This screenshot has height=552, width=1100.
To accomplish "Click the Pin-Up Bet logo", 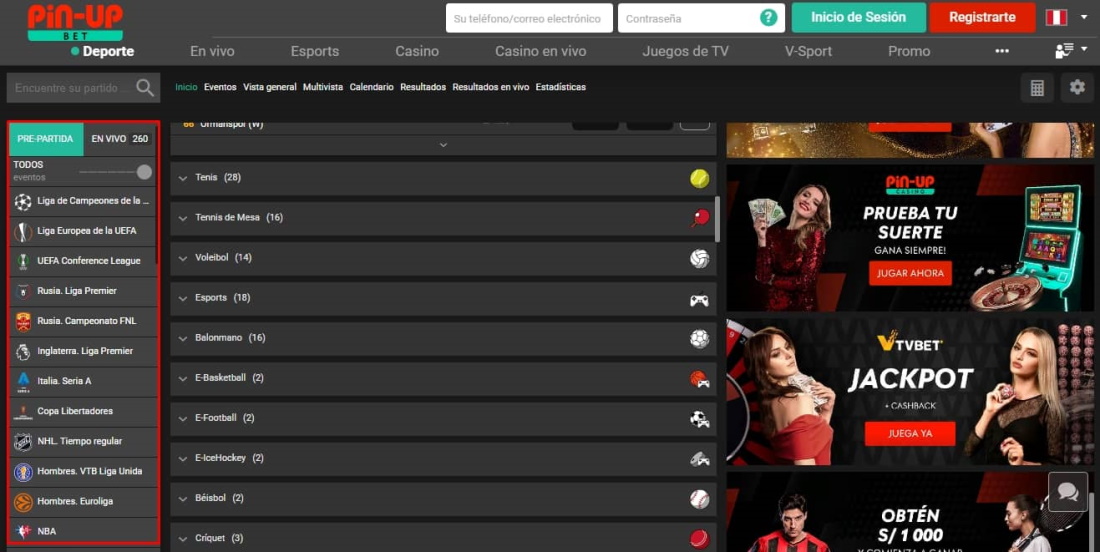I will 75,23.
